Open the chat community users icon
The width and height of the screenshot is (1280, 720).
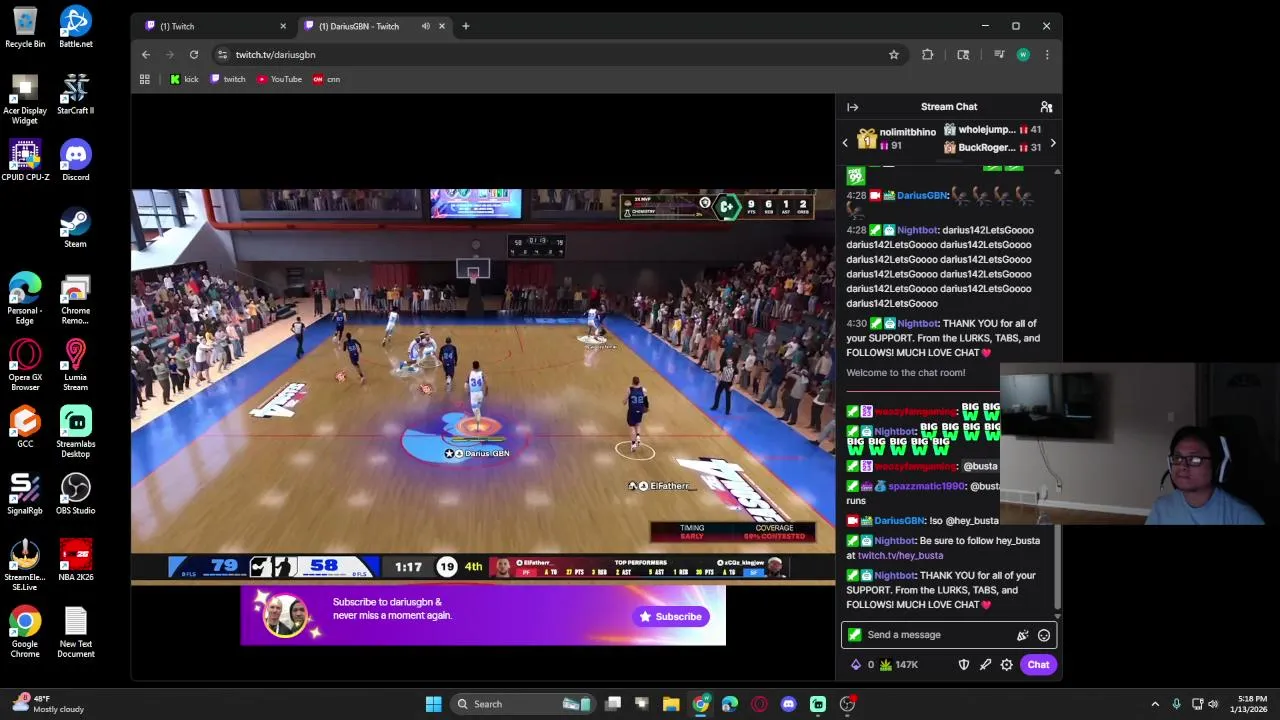1046,107
